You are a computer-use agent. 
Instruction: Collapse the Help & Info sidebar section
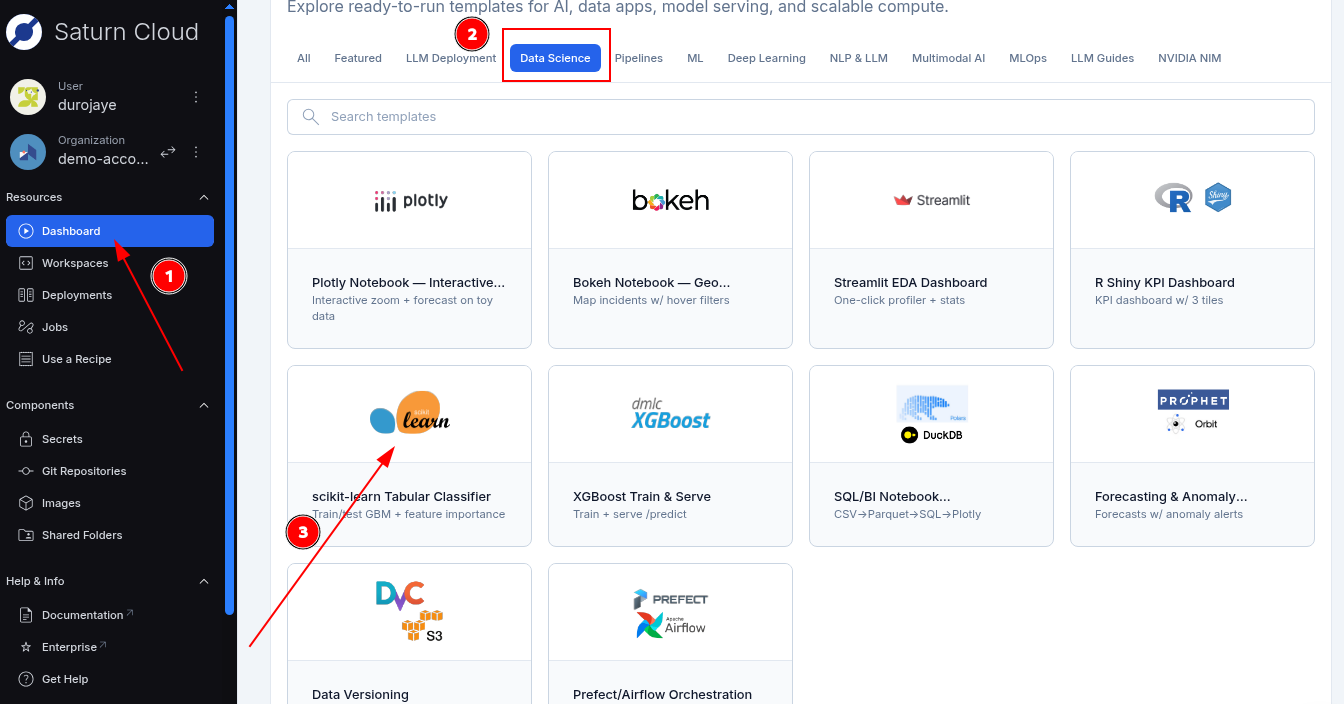tap(204, 582)
